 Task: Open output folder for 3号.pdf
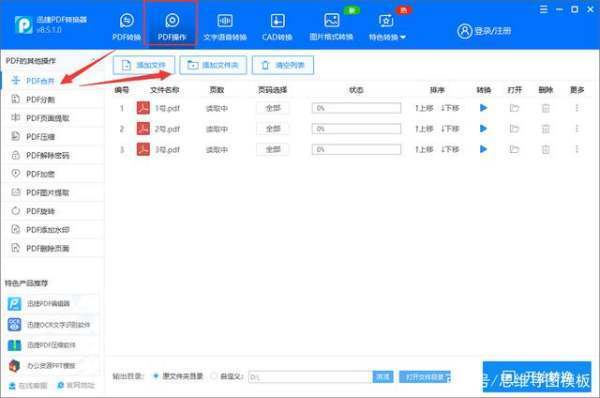pos(514,149)
